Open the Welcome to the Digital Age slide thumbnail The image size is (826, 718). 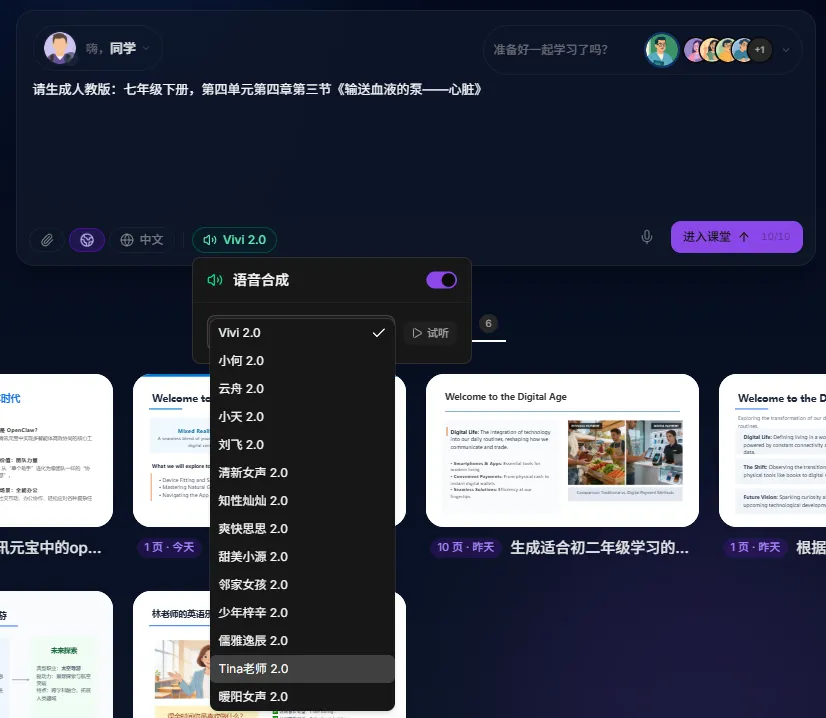pyautogui.click(x=562, y=450)
